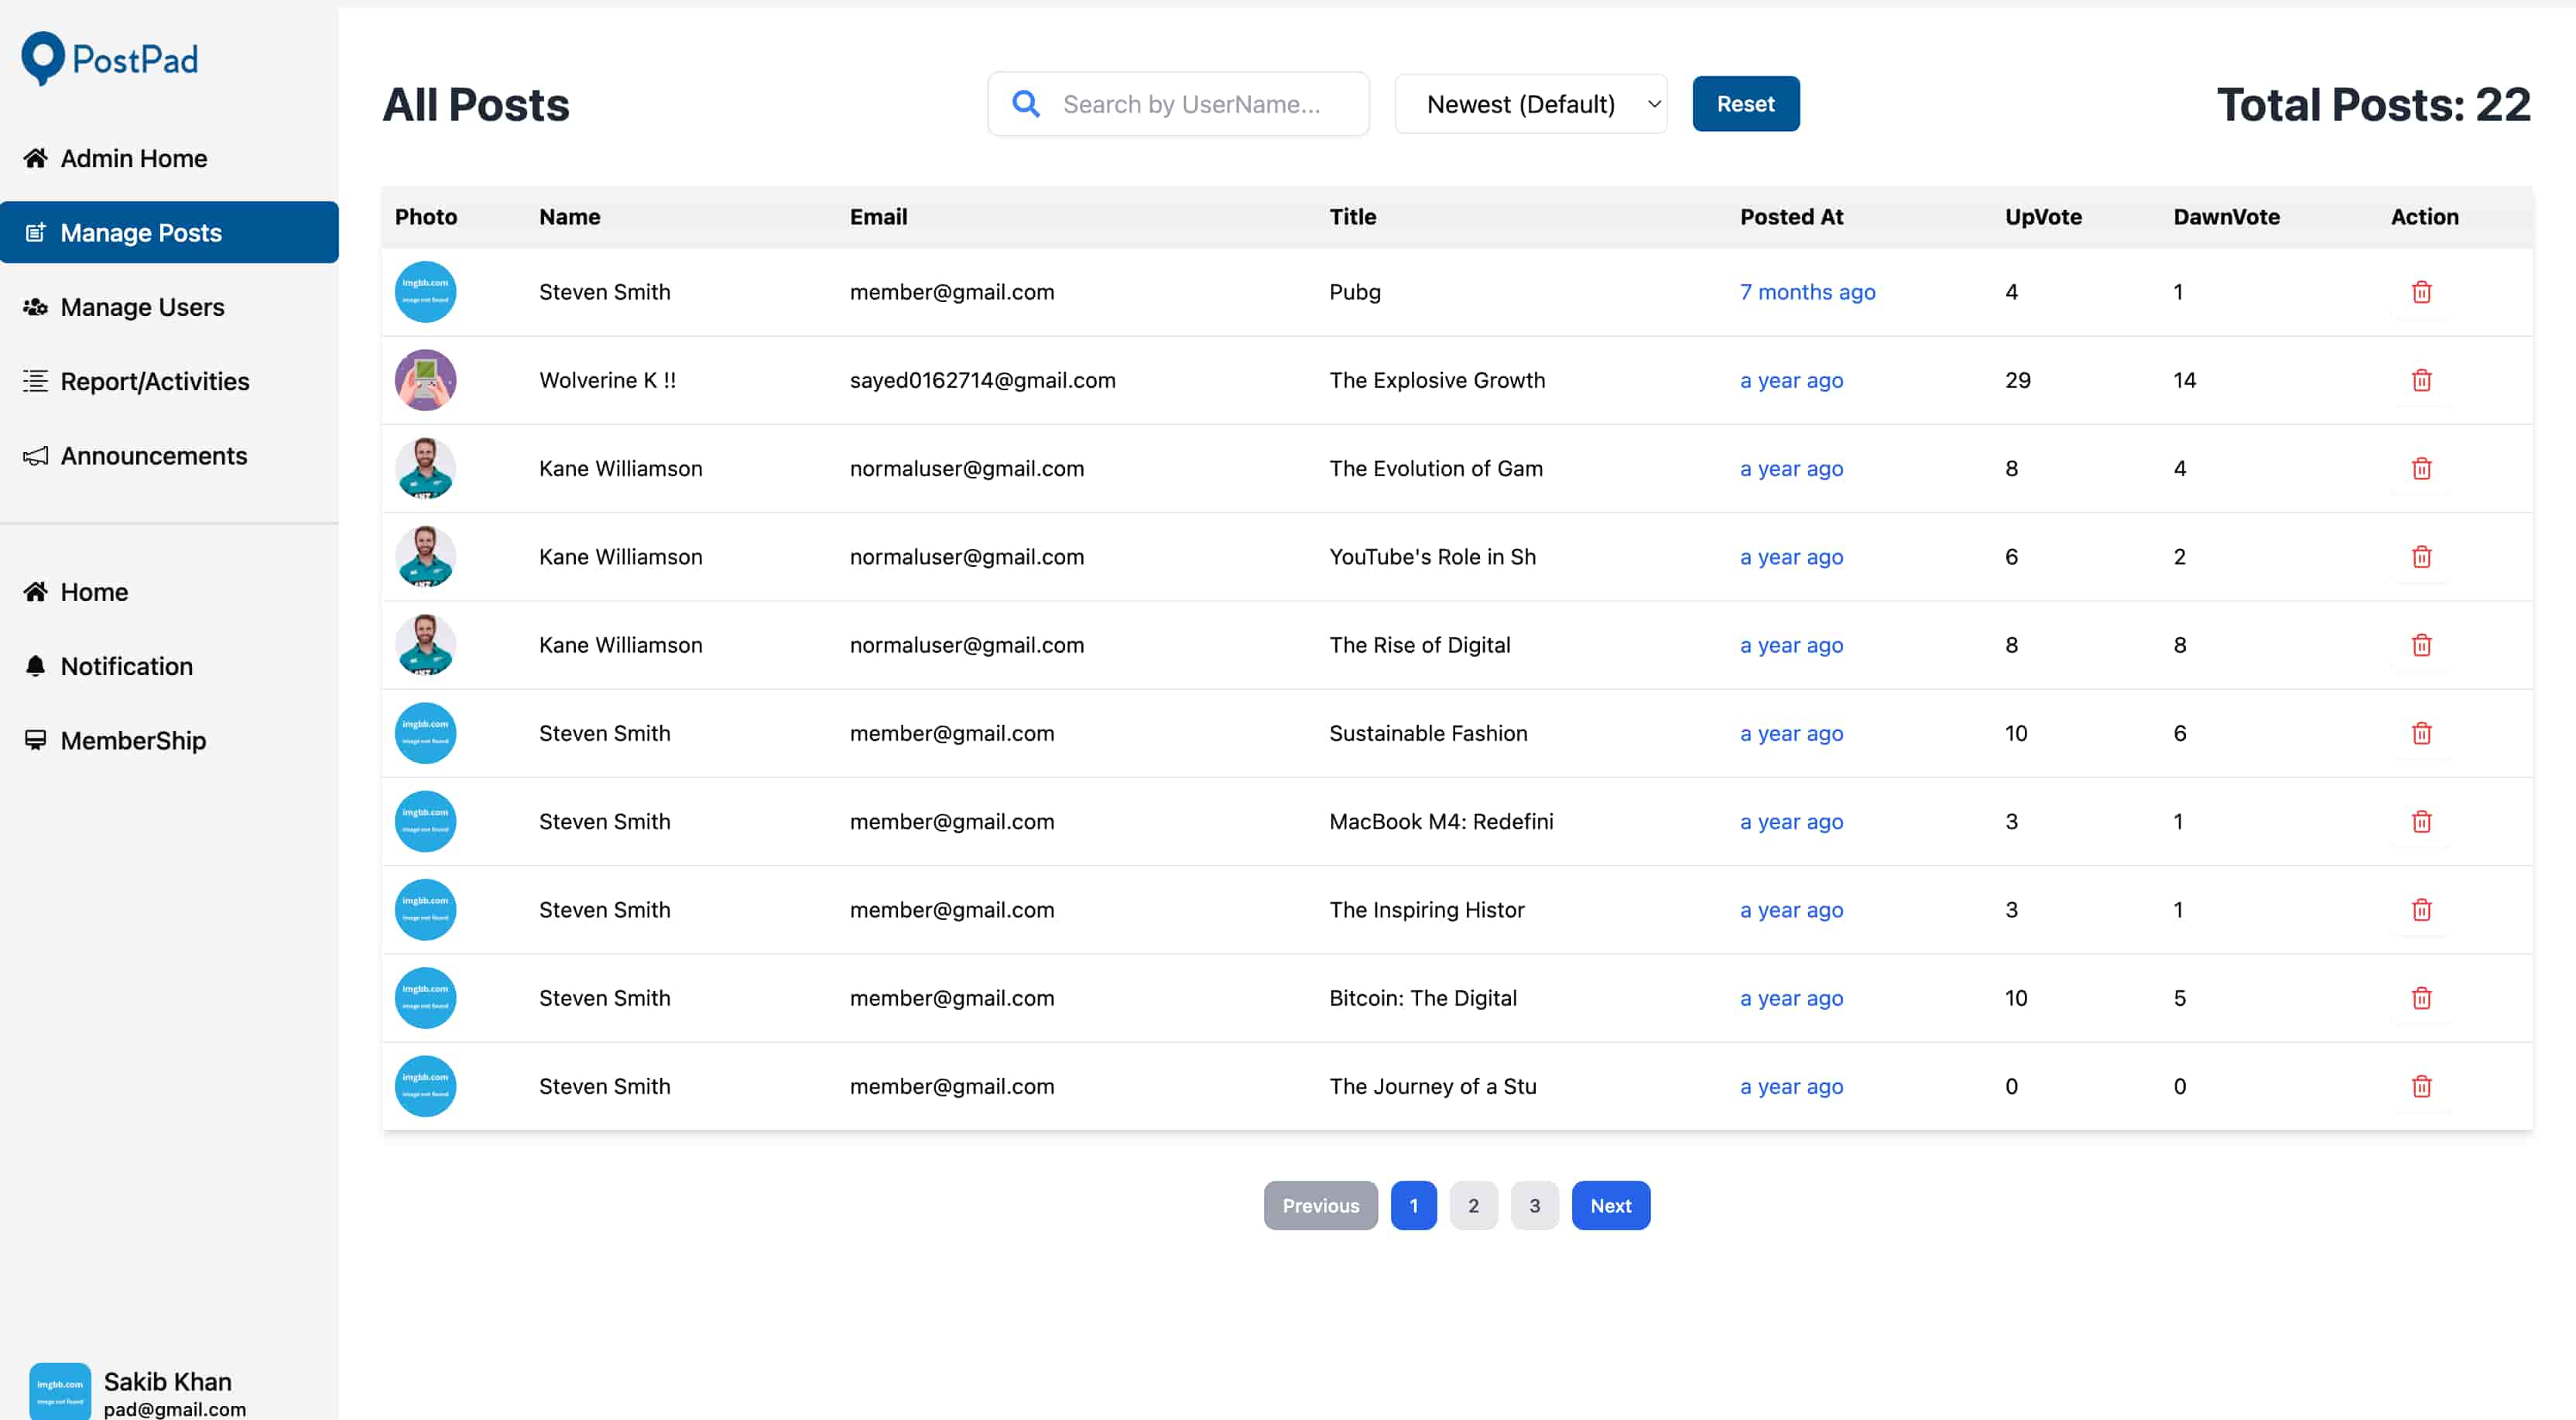2576x1420 pixels.
Task: Delete The Journey of a Stu post
Action: click(x=2421, y=1086)
